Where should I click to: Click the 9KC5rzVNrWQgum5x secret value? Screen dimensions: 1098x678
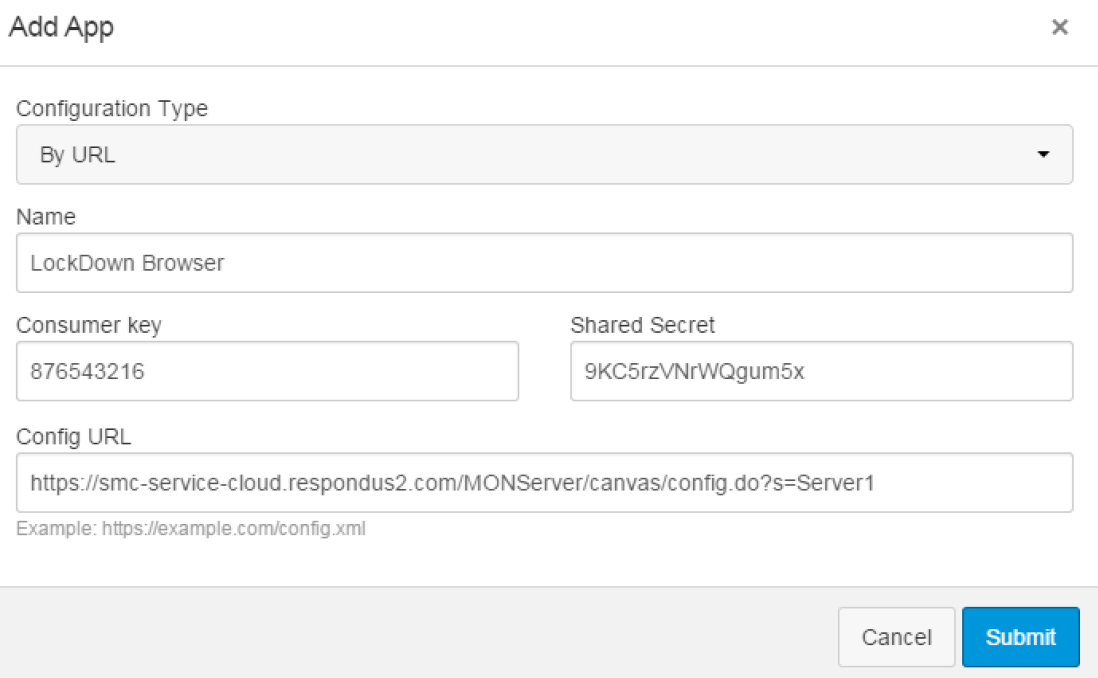tap(694, 371)
